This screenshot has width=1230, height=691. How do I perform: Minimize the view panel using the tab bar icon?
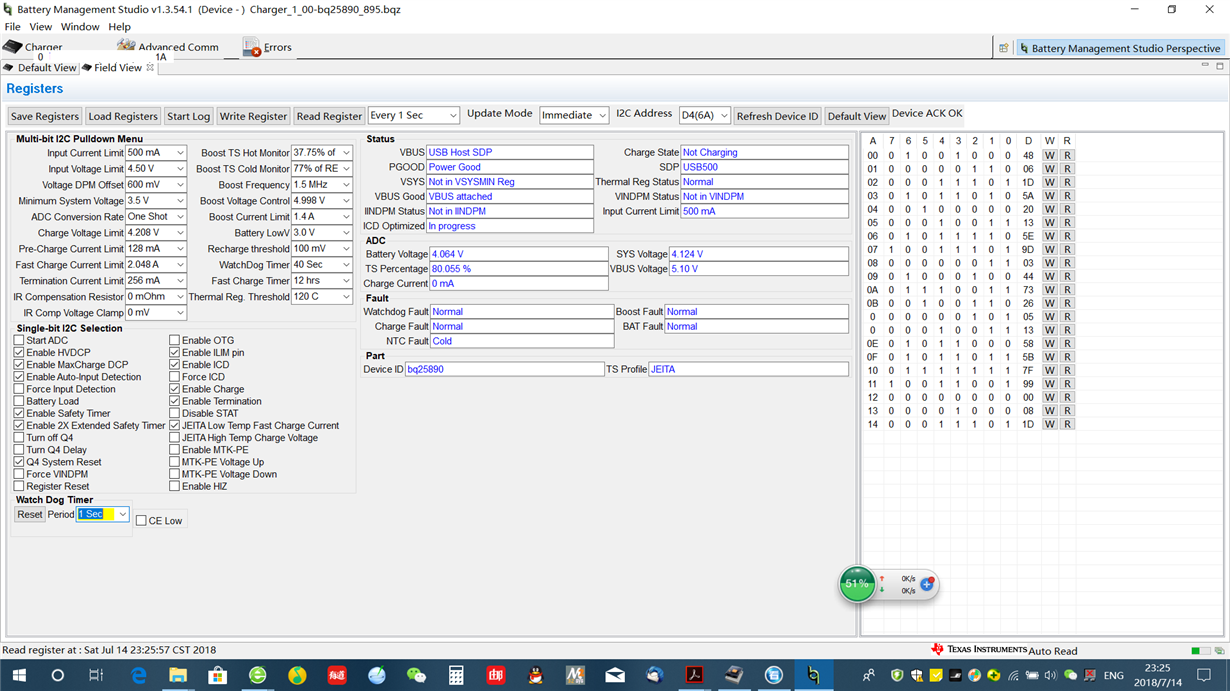(1205, 66)
